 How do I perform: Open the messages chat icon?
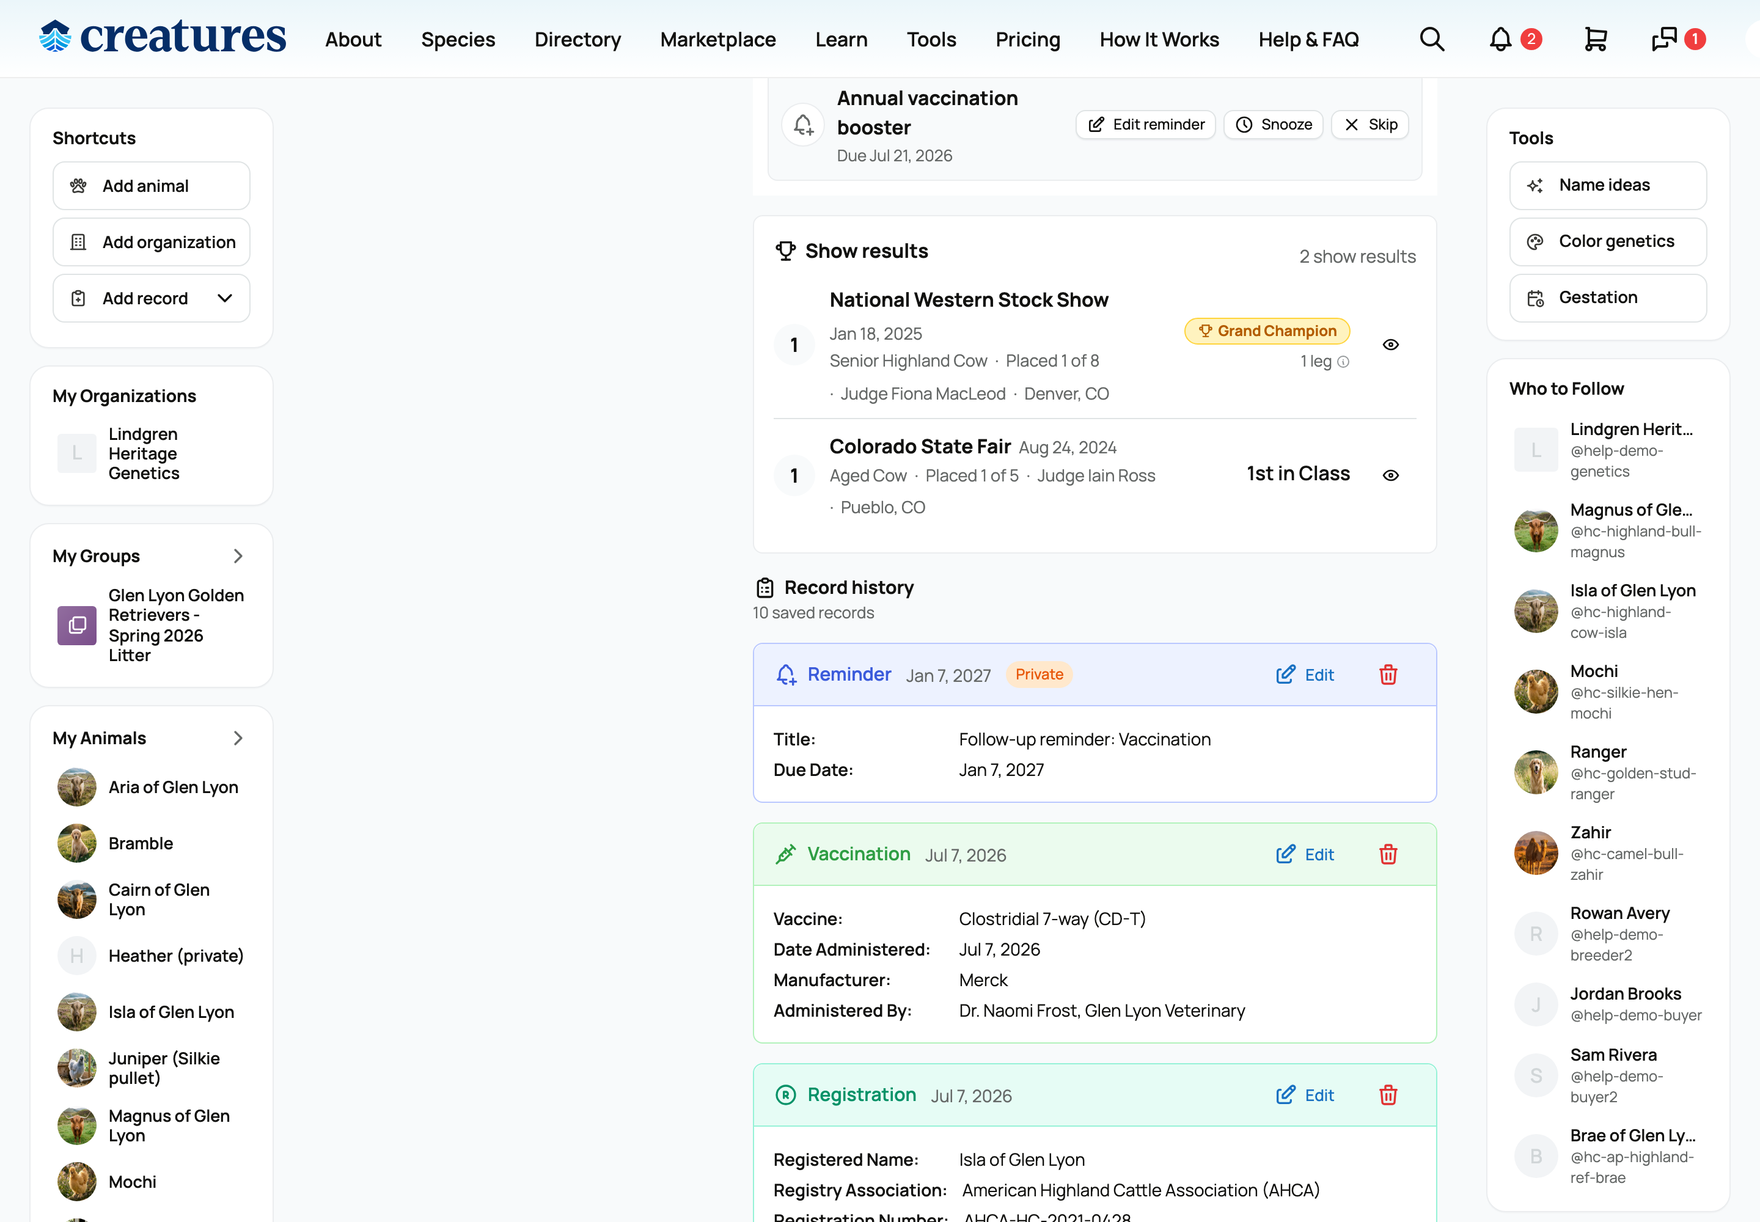click(1664, 39)
